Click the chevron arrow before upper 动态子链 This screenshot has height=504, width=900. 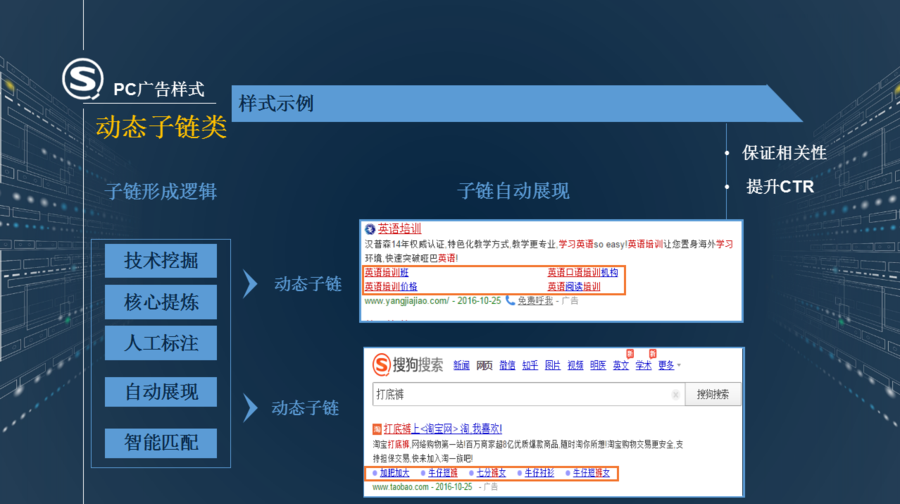(248, 284)
